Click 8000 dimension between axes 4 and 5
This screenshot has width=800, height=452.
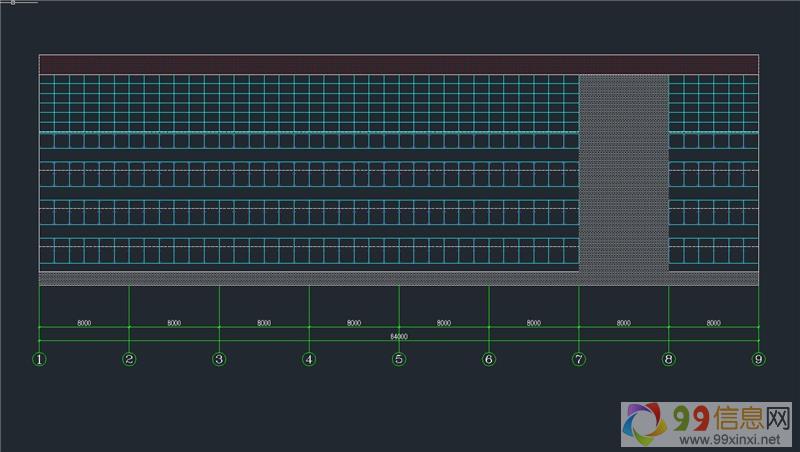click(x=354, y=323)
